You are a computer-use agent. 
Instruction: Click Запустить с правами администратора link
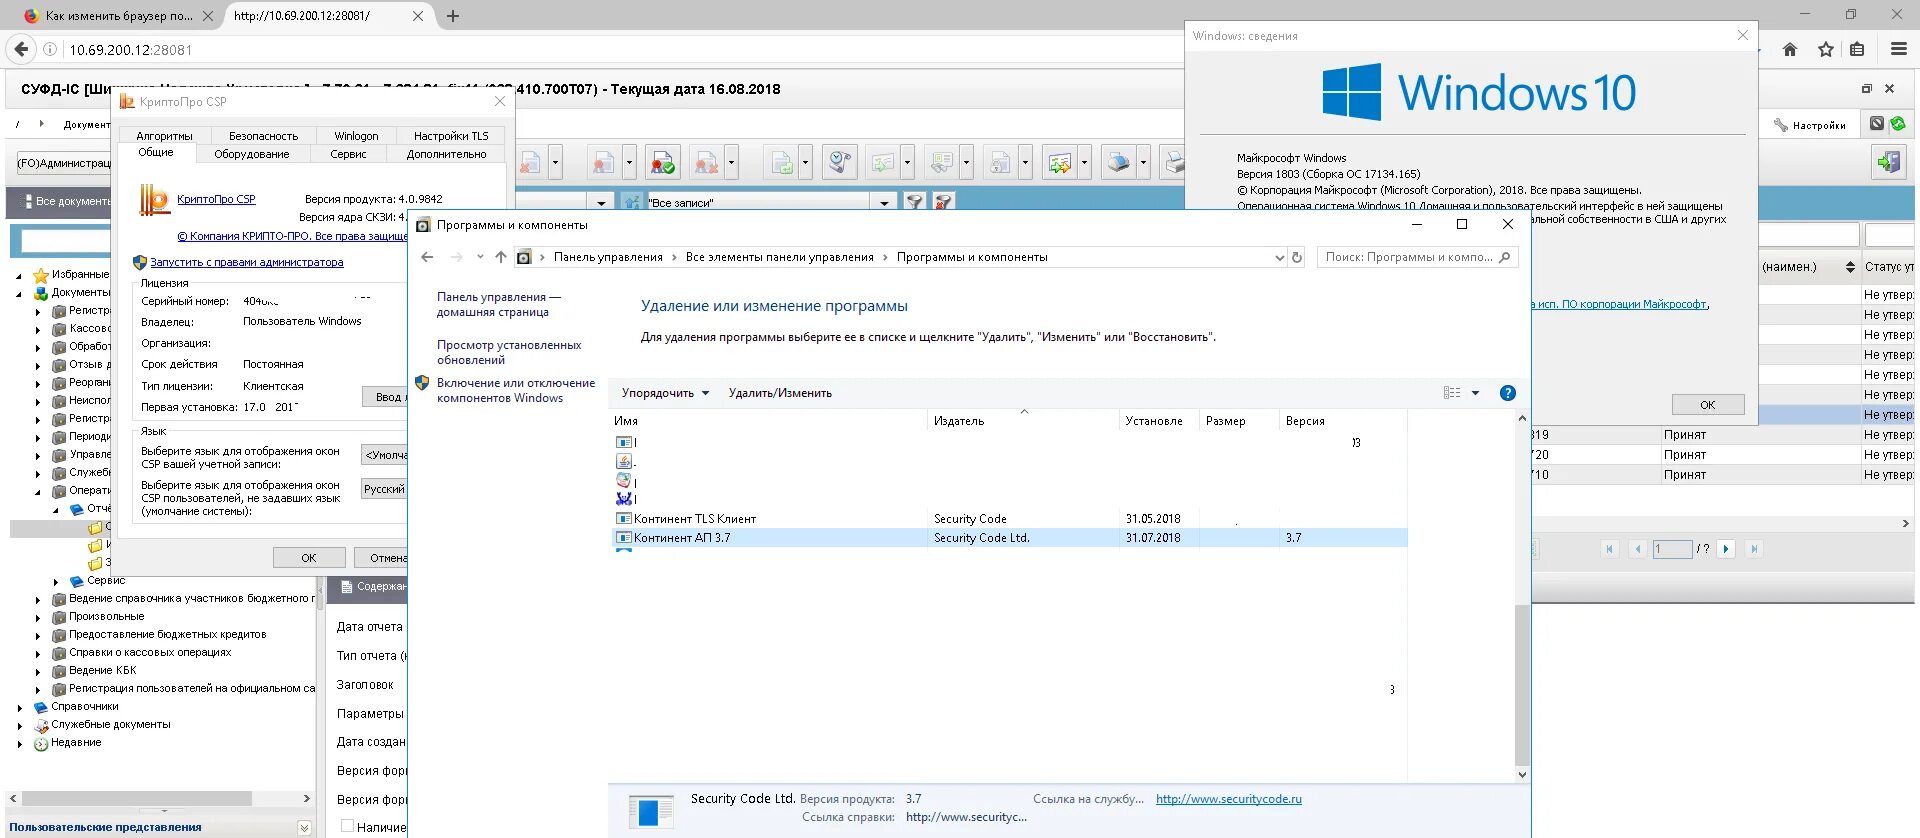click(x=247, y=262)
